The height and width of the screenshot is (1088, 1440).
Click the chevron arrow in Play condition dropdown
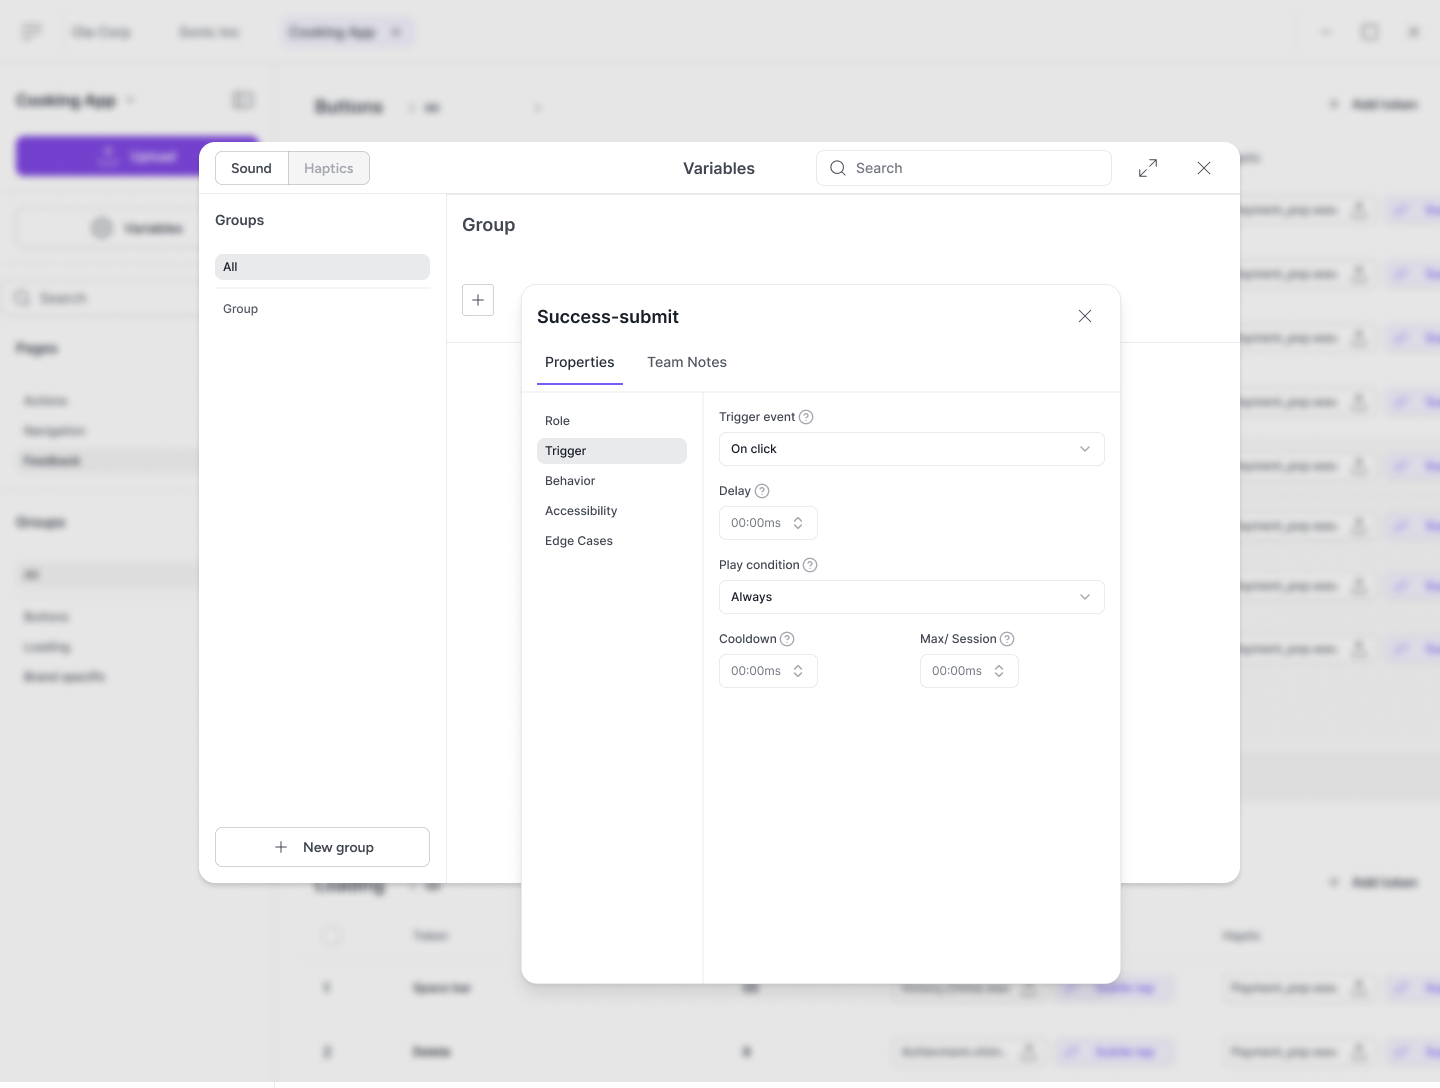[1085, 597]
